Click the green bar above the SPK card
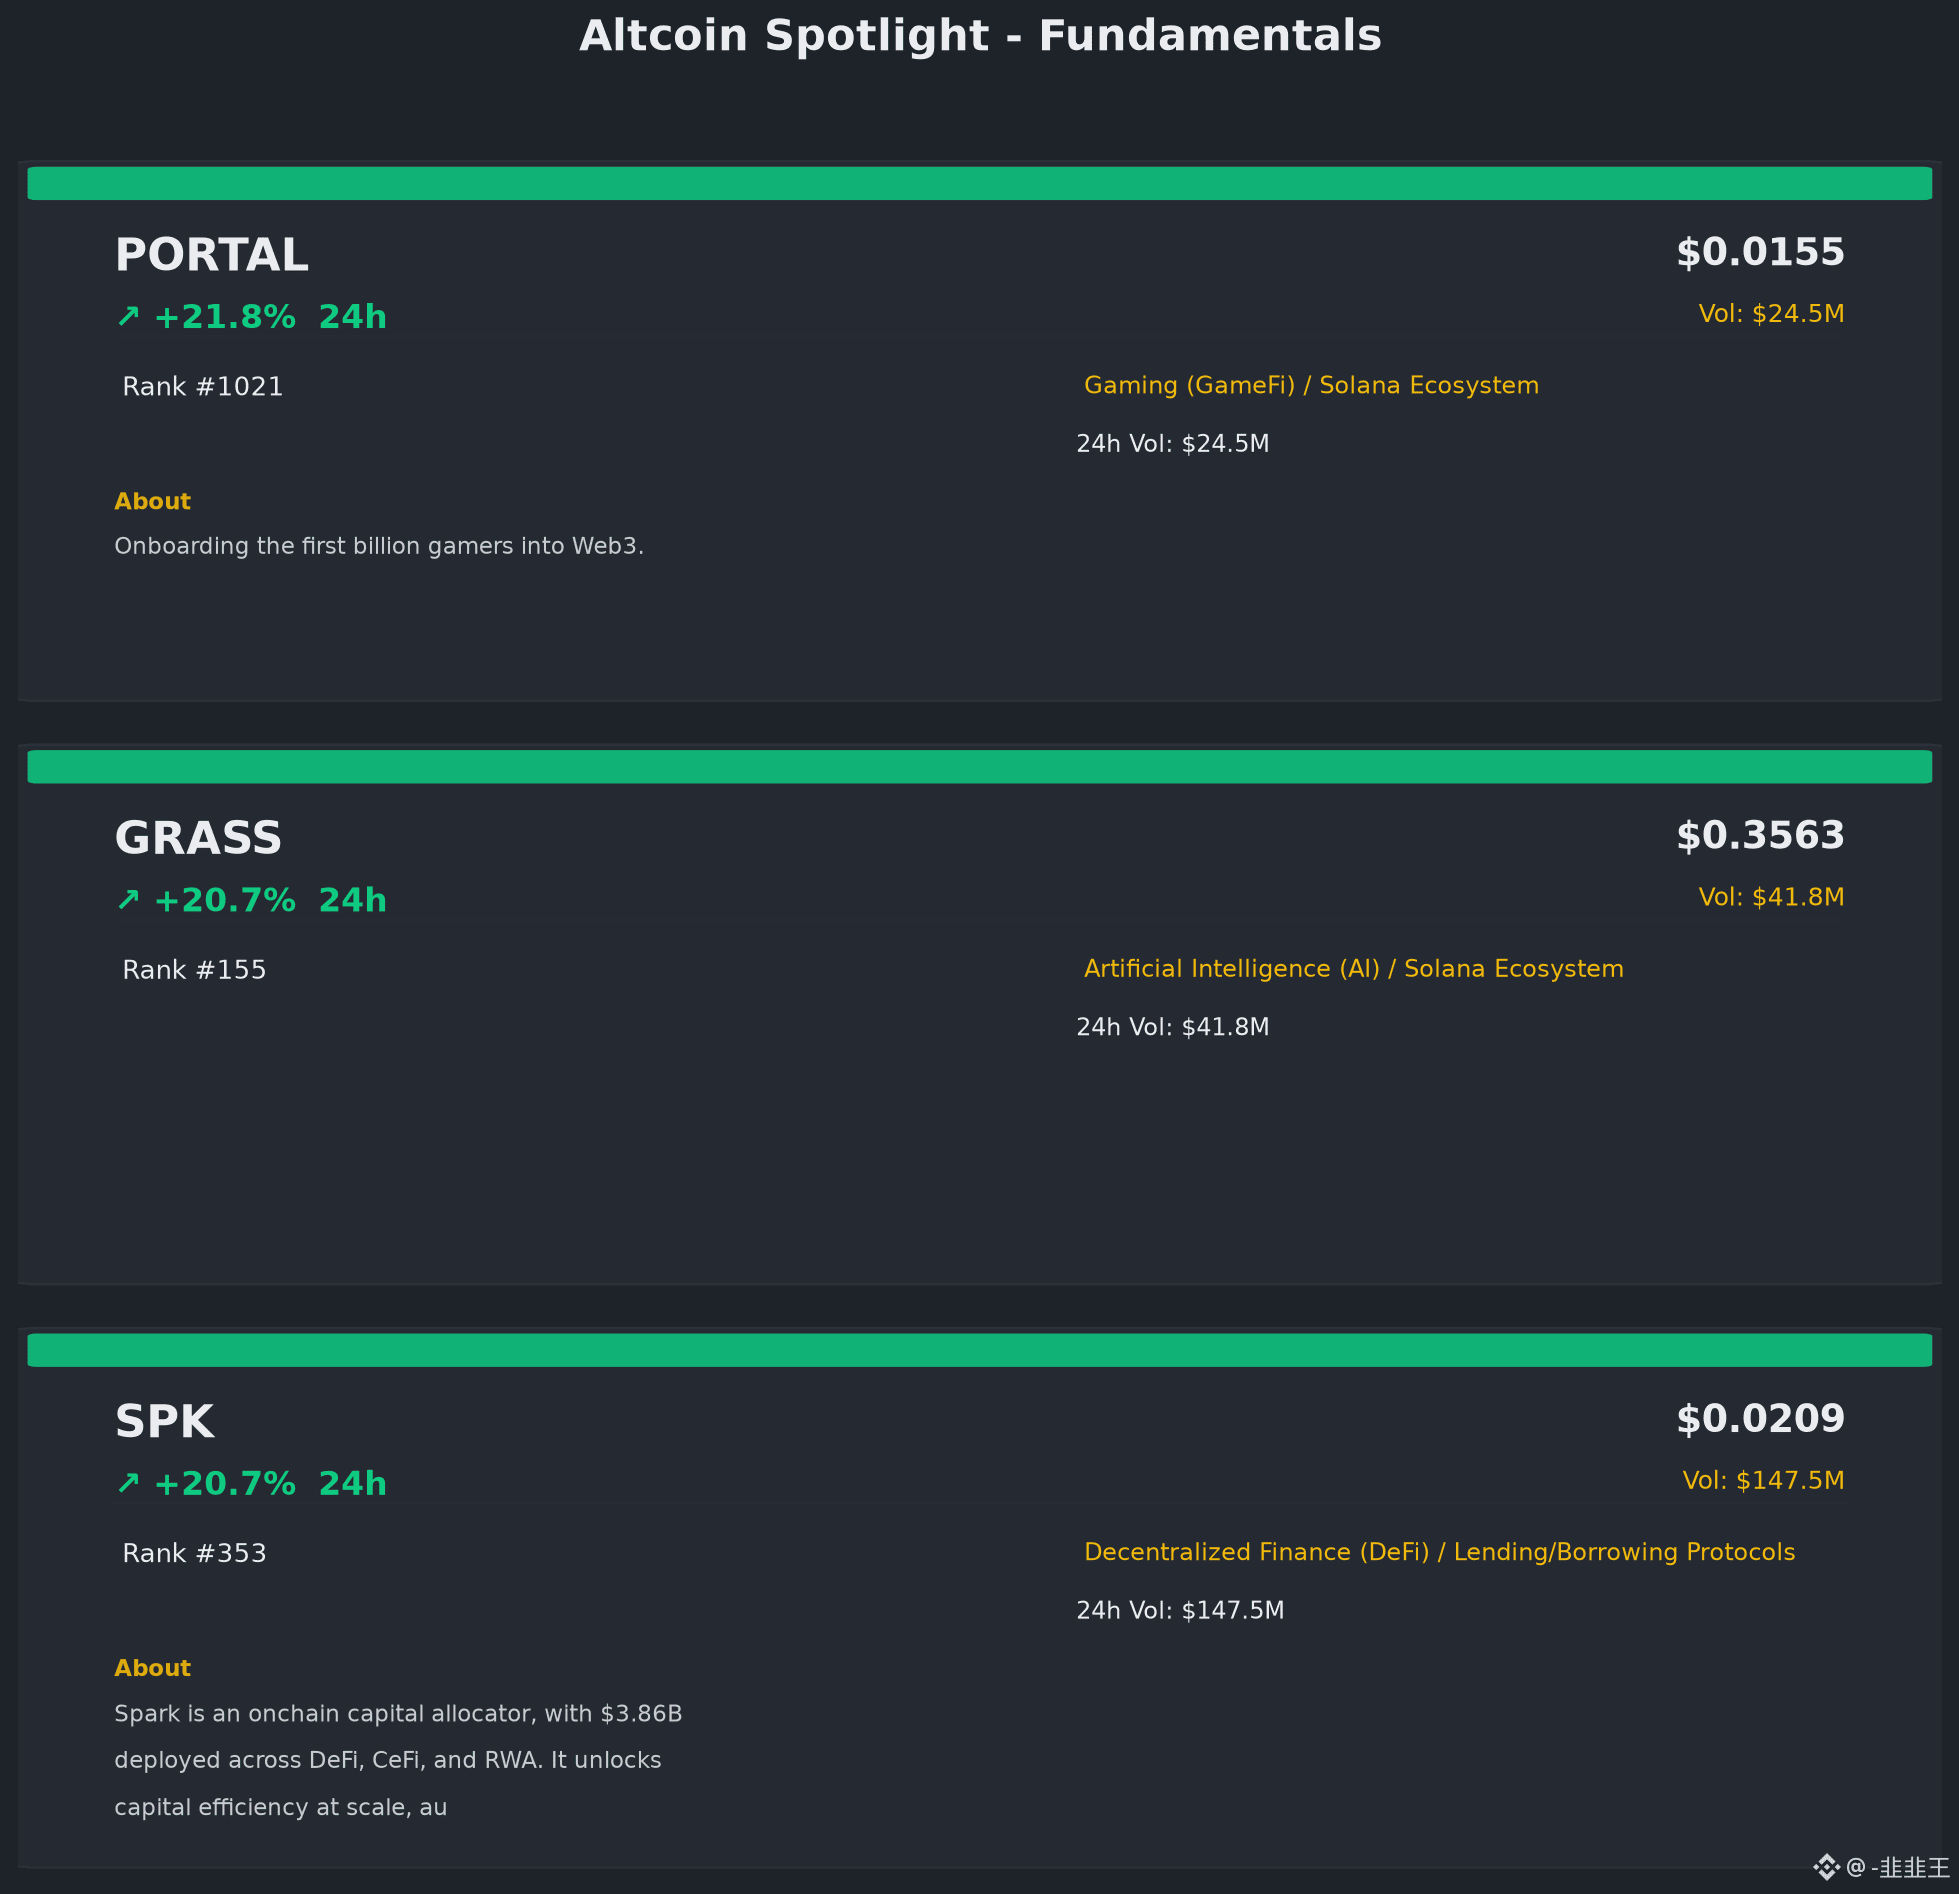The image size is (1959, 1894). [x=979, y=1350]
